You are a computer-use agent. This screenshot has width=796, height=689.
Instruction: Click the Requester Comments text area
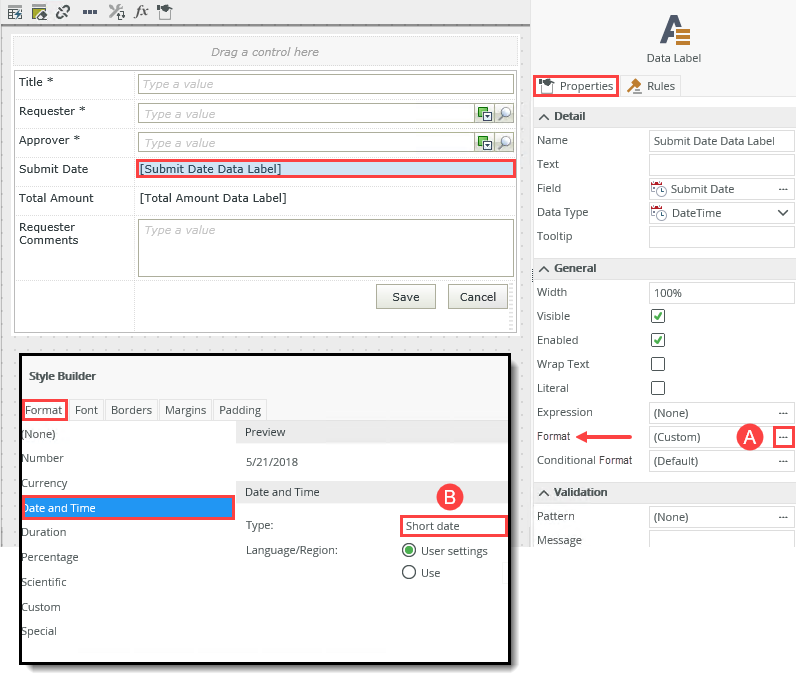pyautogui.click(x=326, y=248)
